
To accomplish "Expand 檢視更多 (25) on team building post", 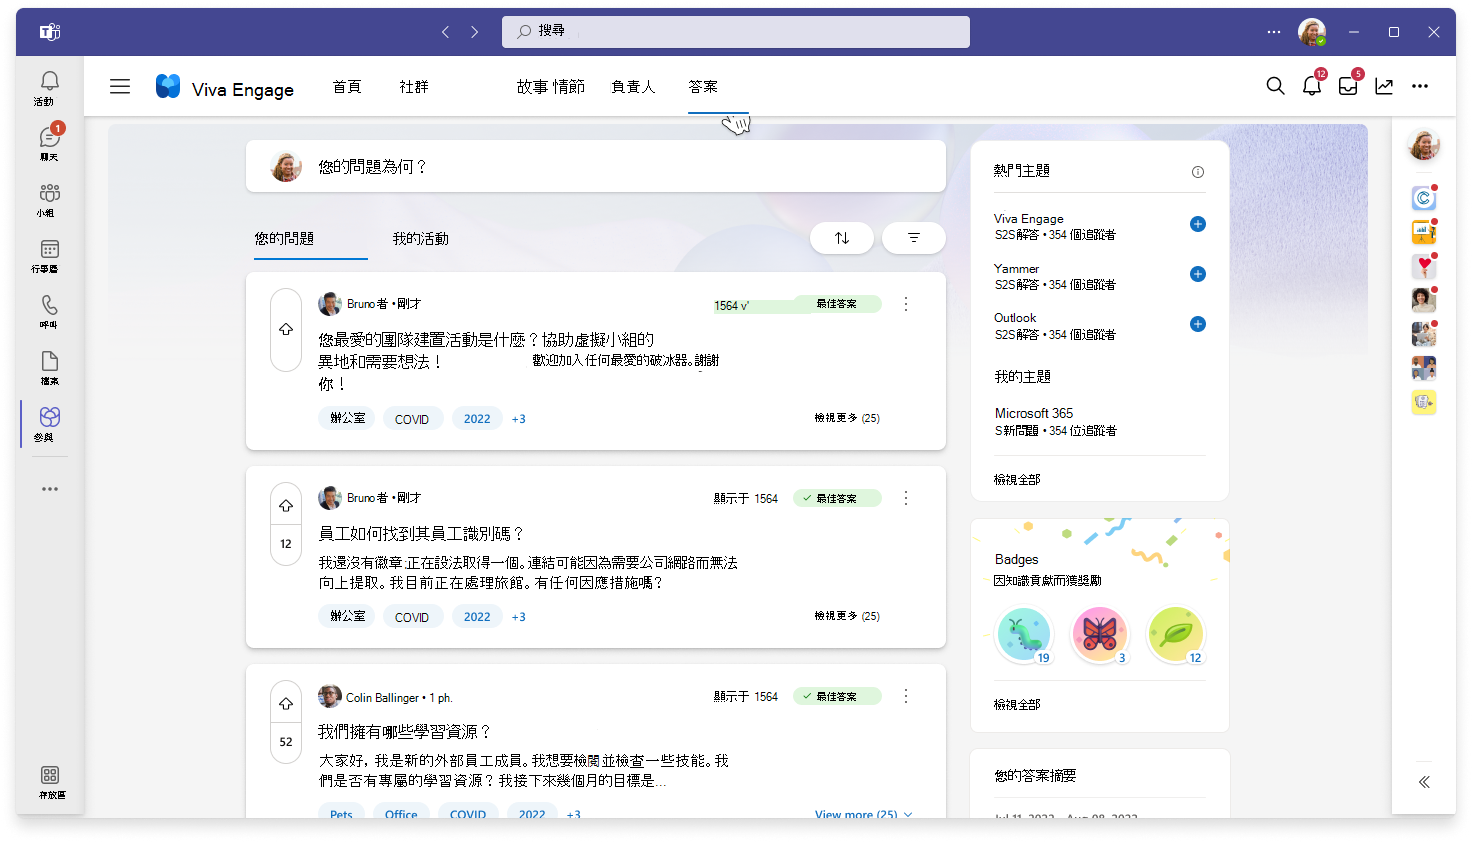I will point(847,418).
